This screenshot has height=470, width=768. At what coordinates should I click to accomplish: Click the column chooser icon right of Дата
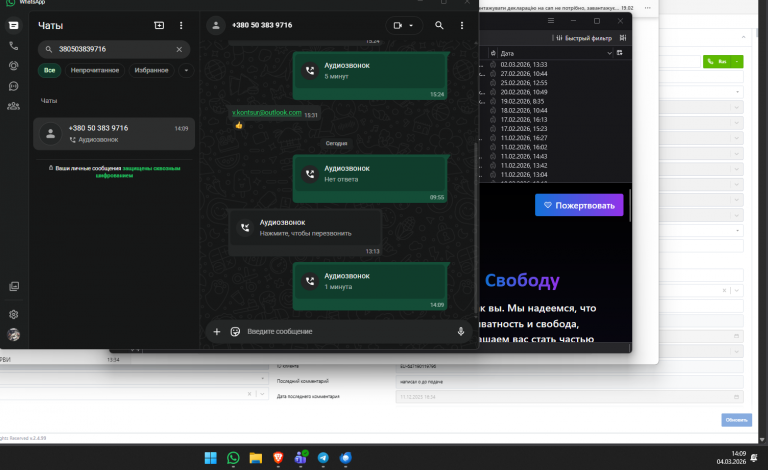click(x=620, y=53)
